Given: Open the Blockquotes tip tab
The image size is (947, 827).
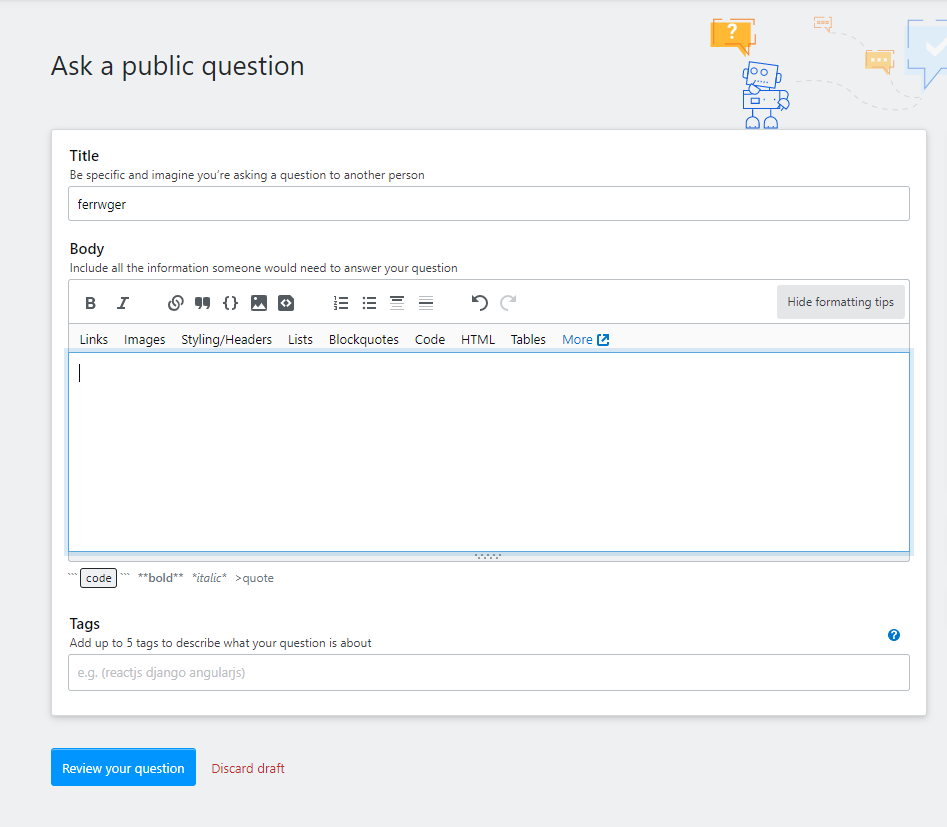Looking at the screenshot, I should [364, 339].
